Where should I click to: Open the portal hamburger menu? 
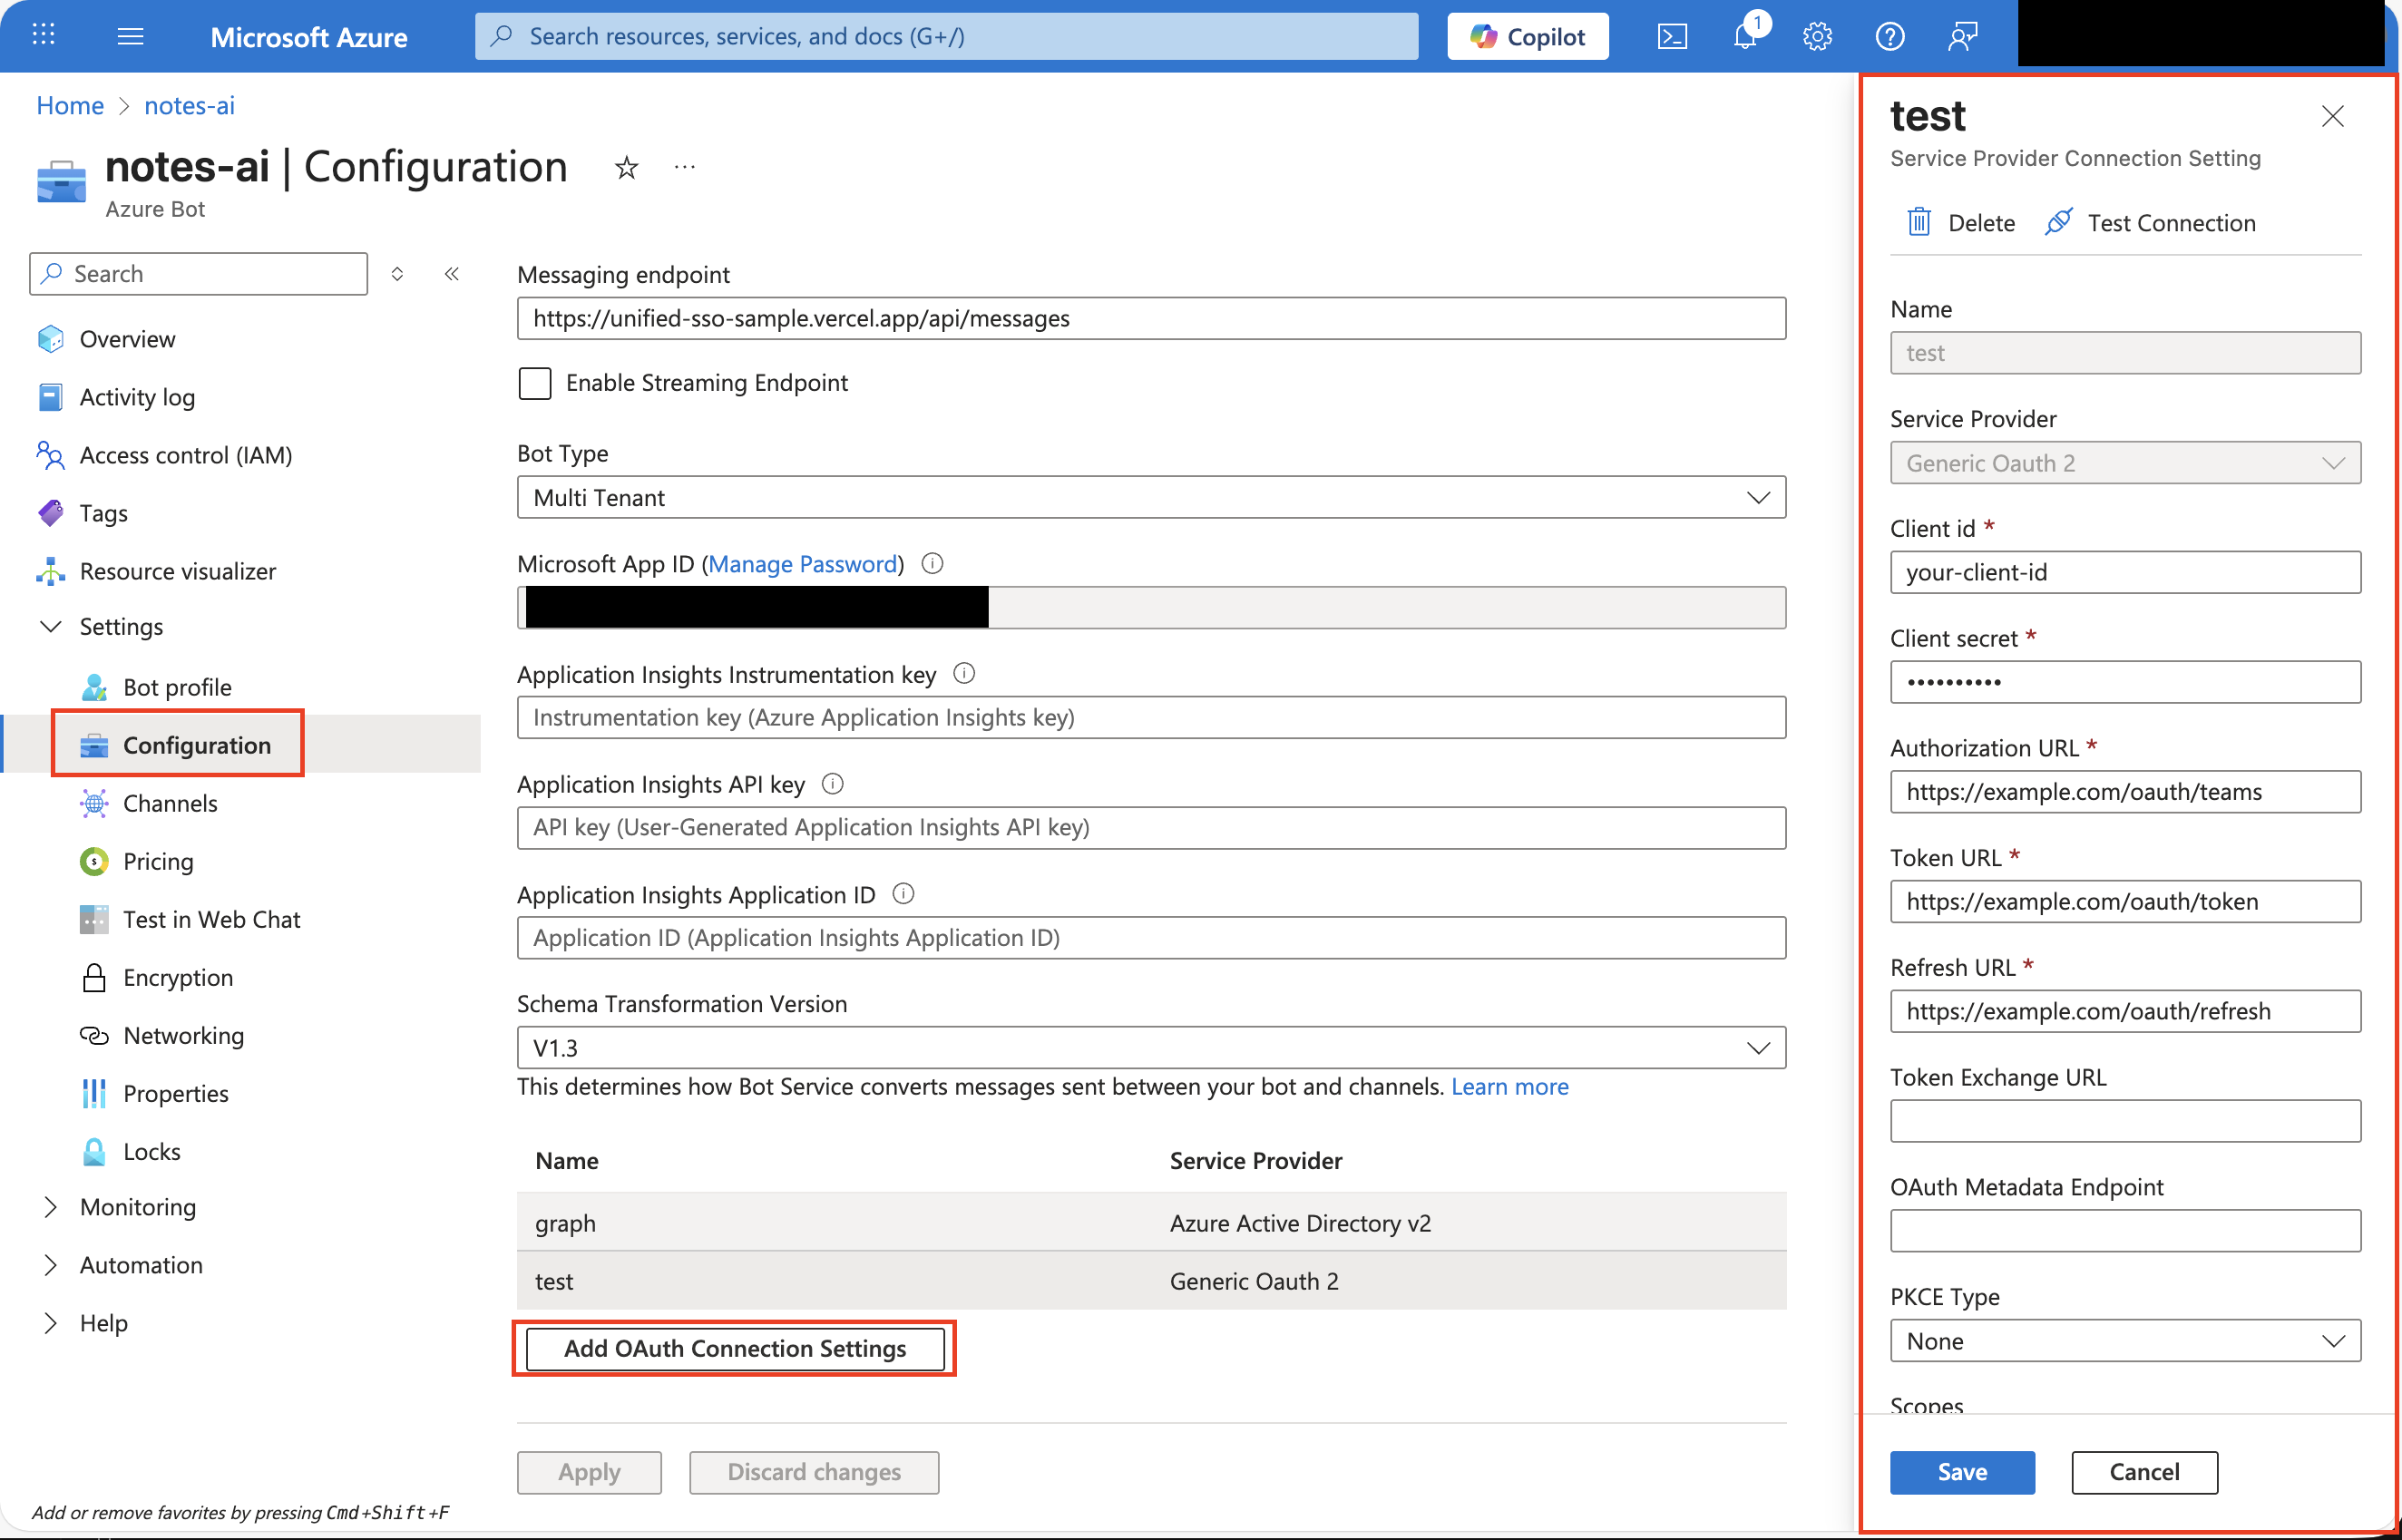click(129, 36)
